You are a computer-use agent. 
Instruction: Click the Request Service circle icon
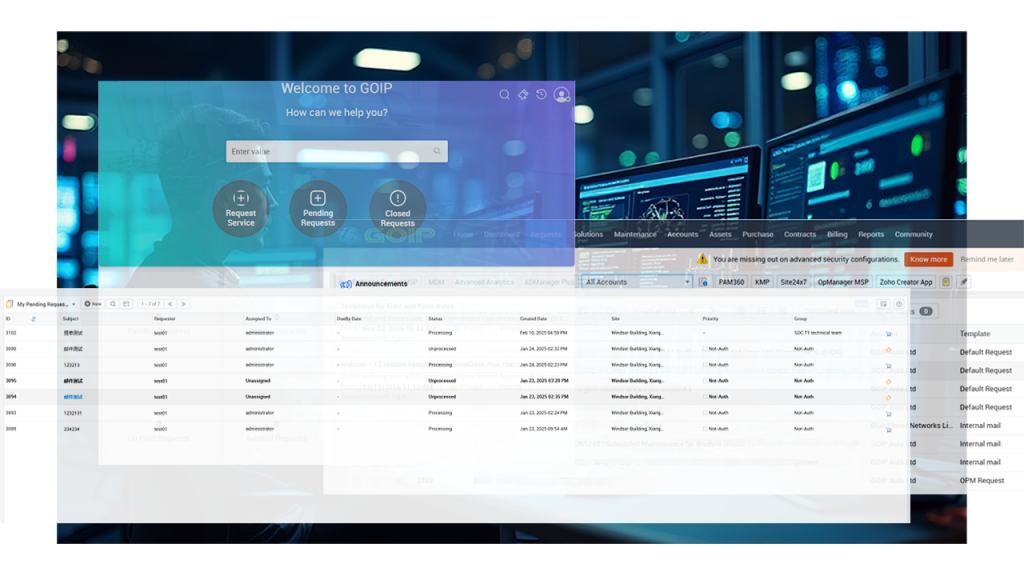[x=240, y=207]
